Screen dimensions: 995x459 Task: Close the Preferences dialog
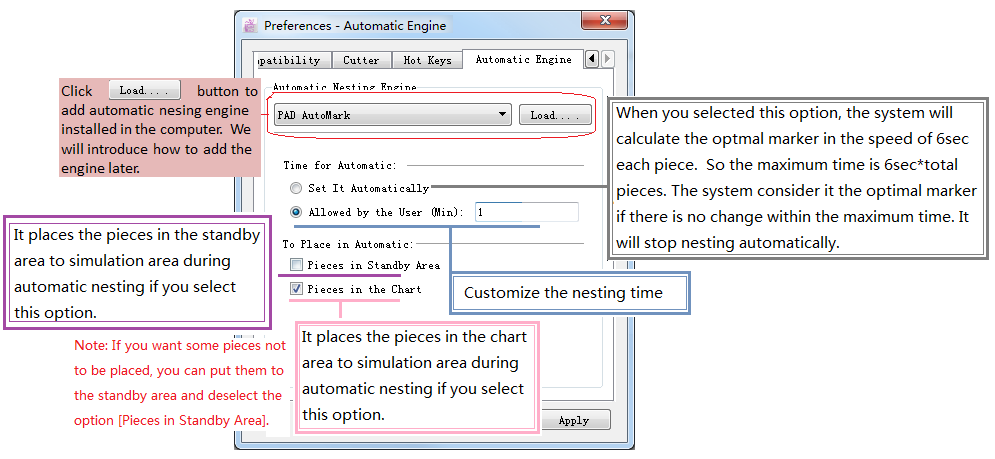point(606,23)
